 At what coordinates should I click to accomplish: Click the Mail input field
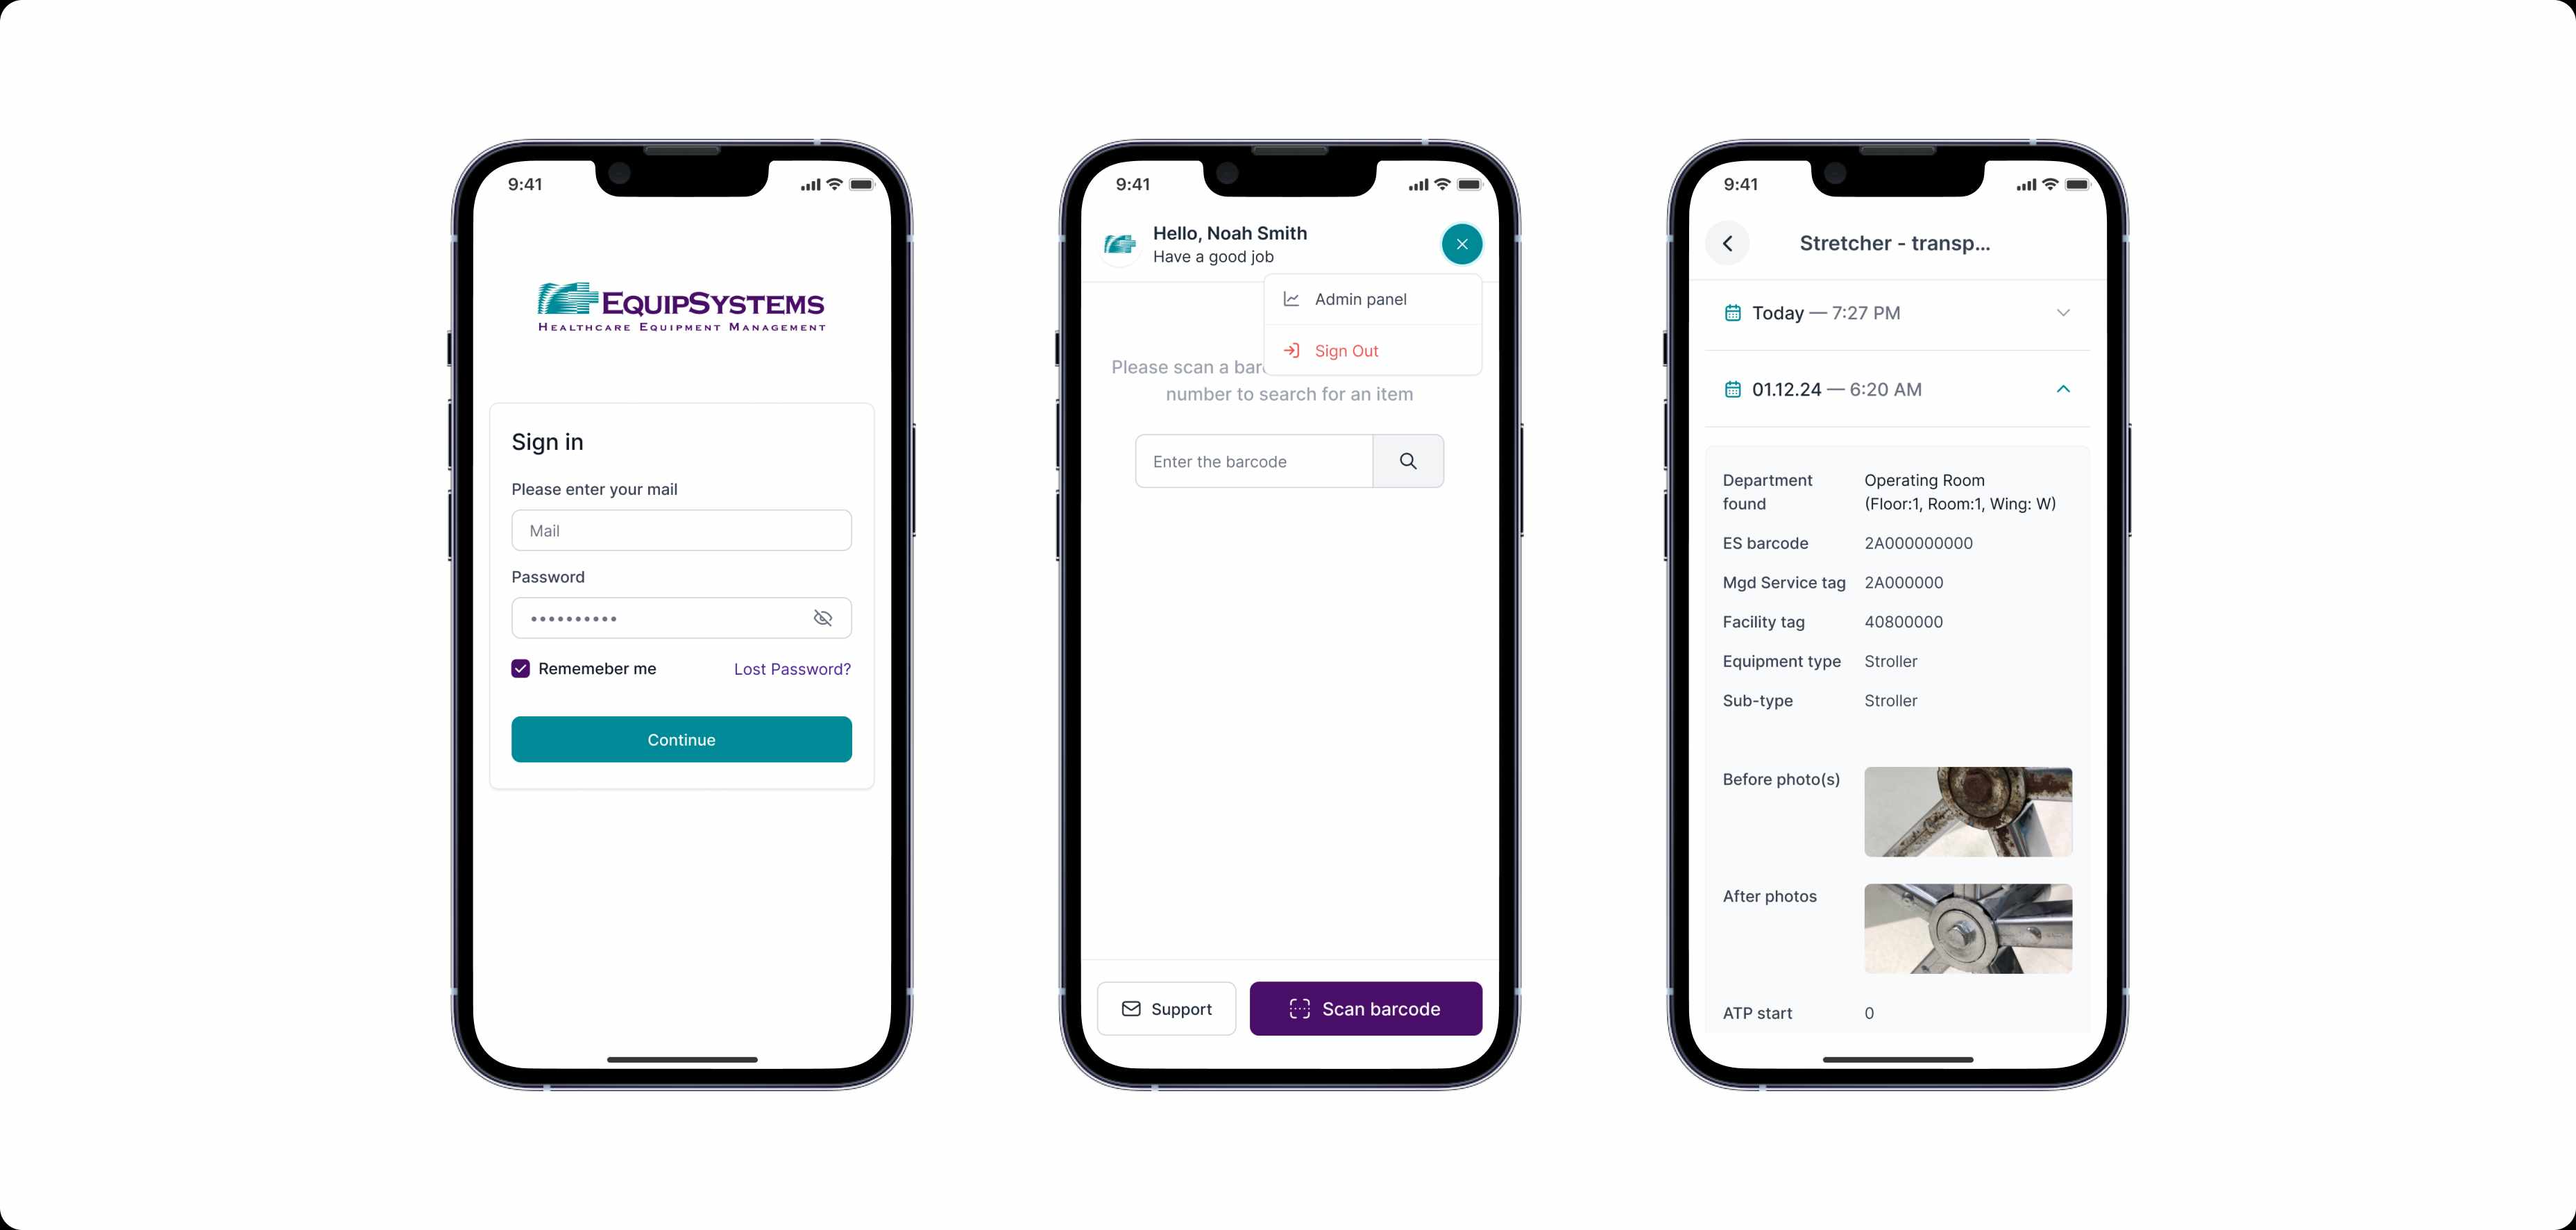[680, 529]
